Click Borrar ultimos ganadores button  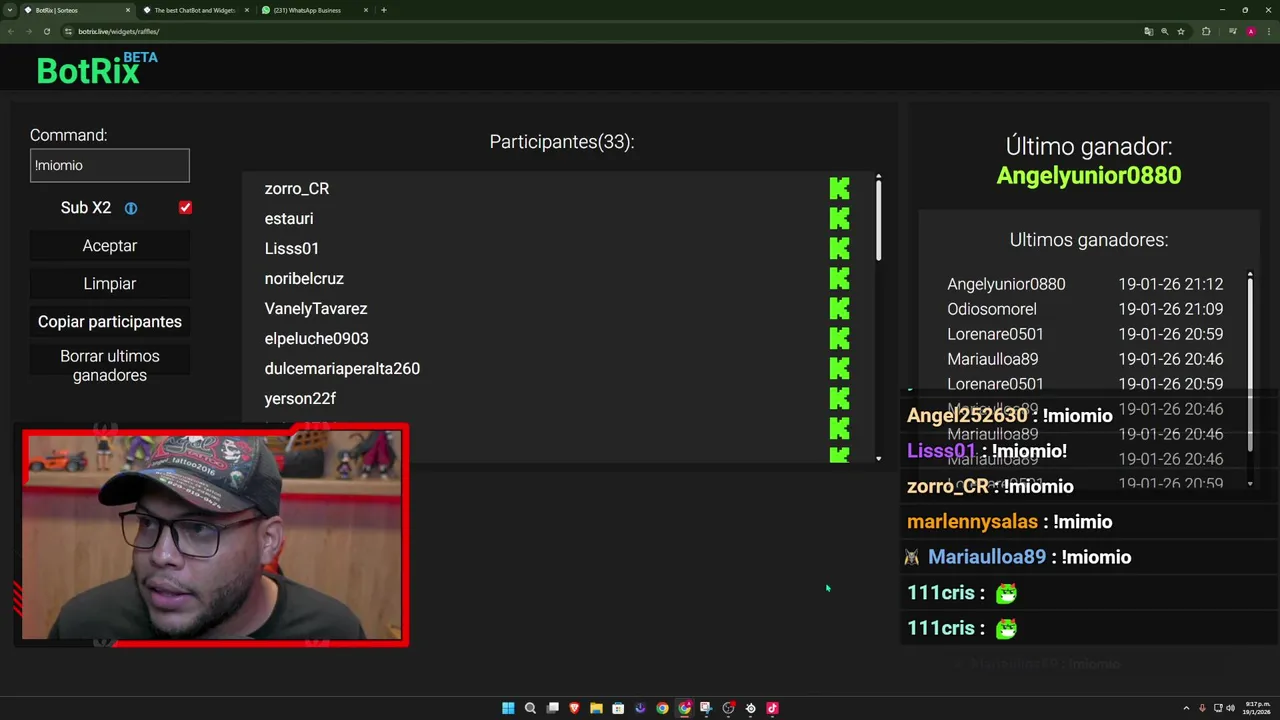tap(110, 366)
